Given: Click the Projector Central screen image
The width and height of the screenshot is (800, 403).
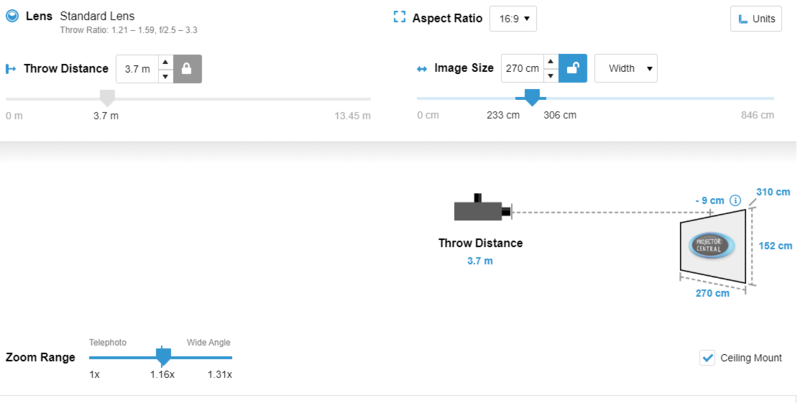Looking at the screenshot, I should tap(708, 247).
